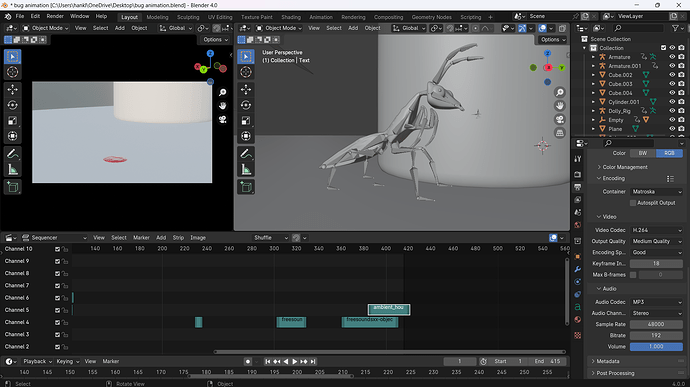The width and height of the screenshot is (690, 387).
Task: Click zoom magnifier icon in right viewport
Action: coord(560,92)
